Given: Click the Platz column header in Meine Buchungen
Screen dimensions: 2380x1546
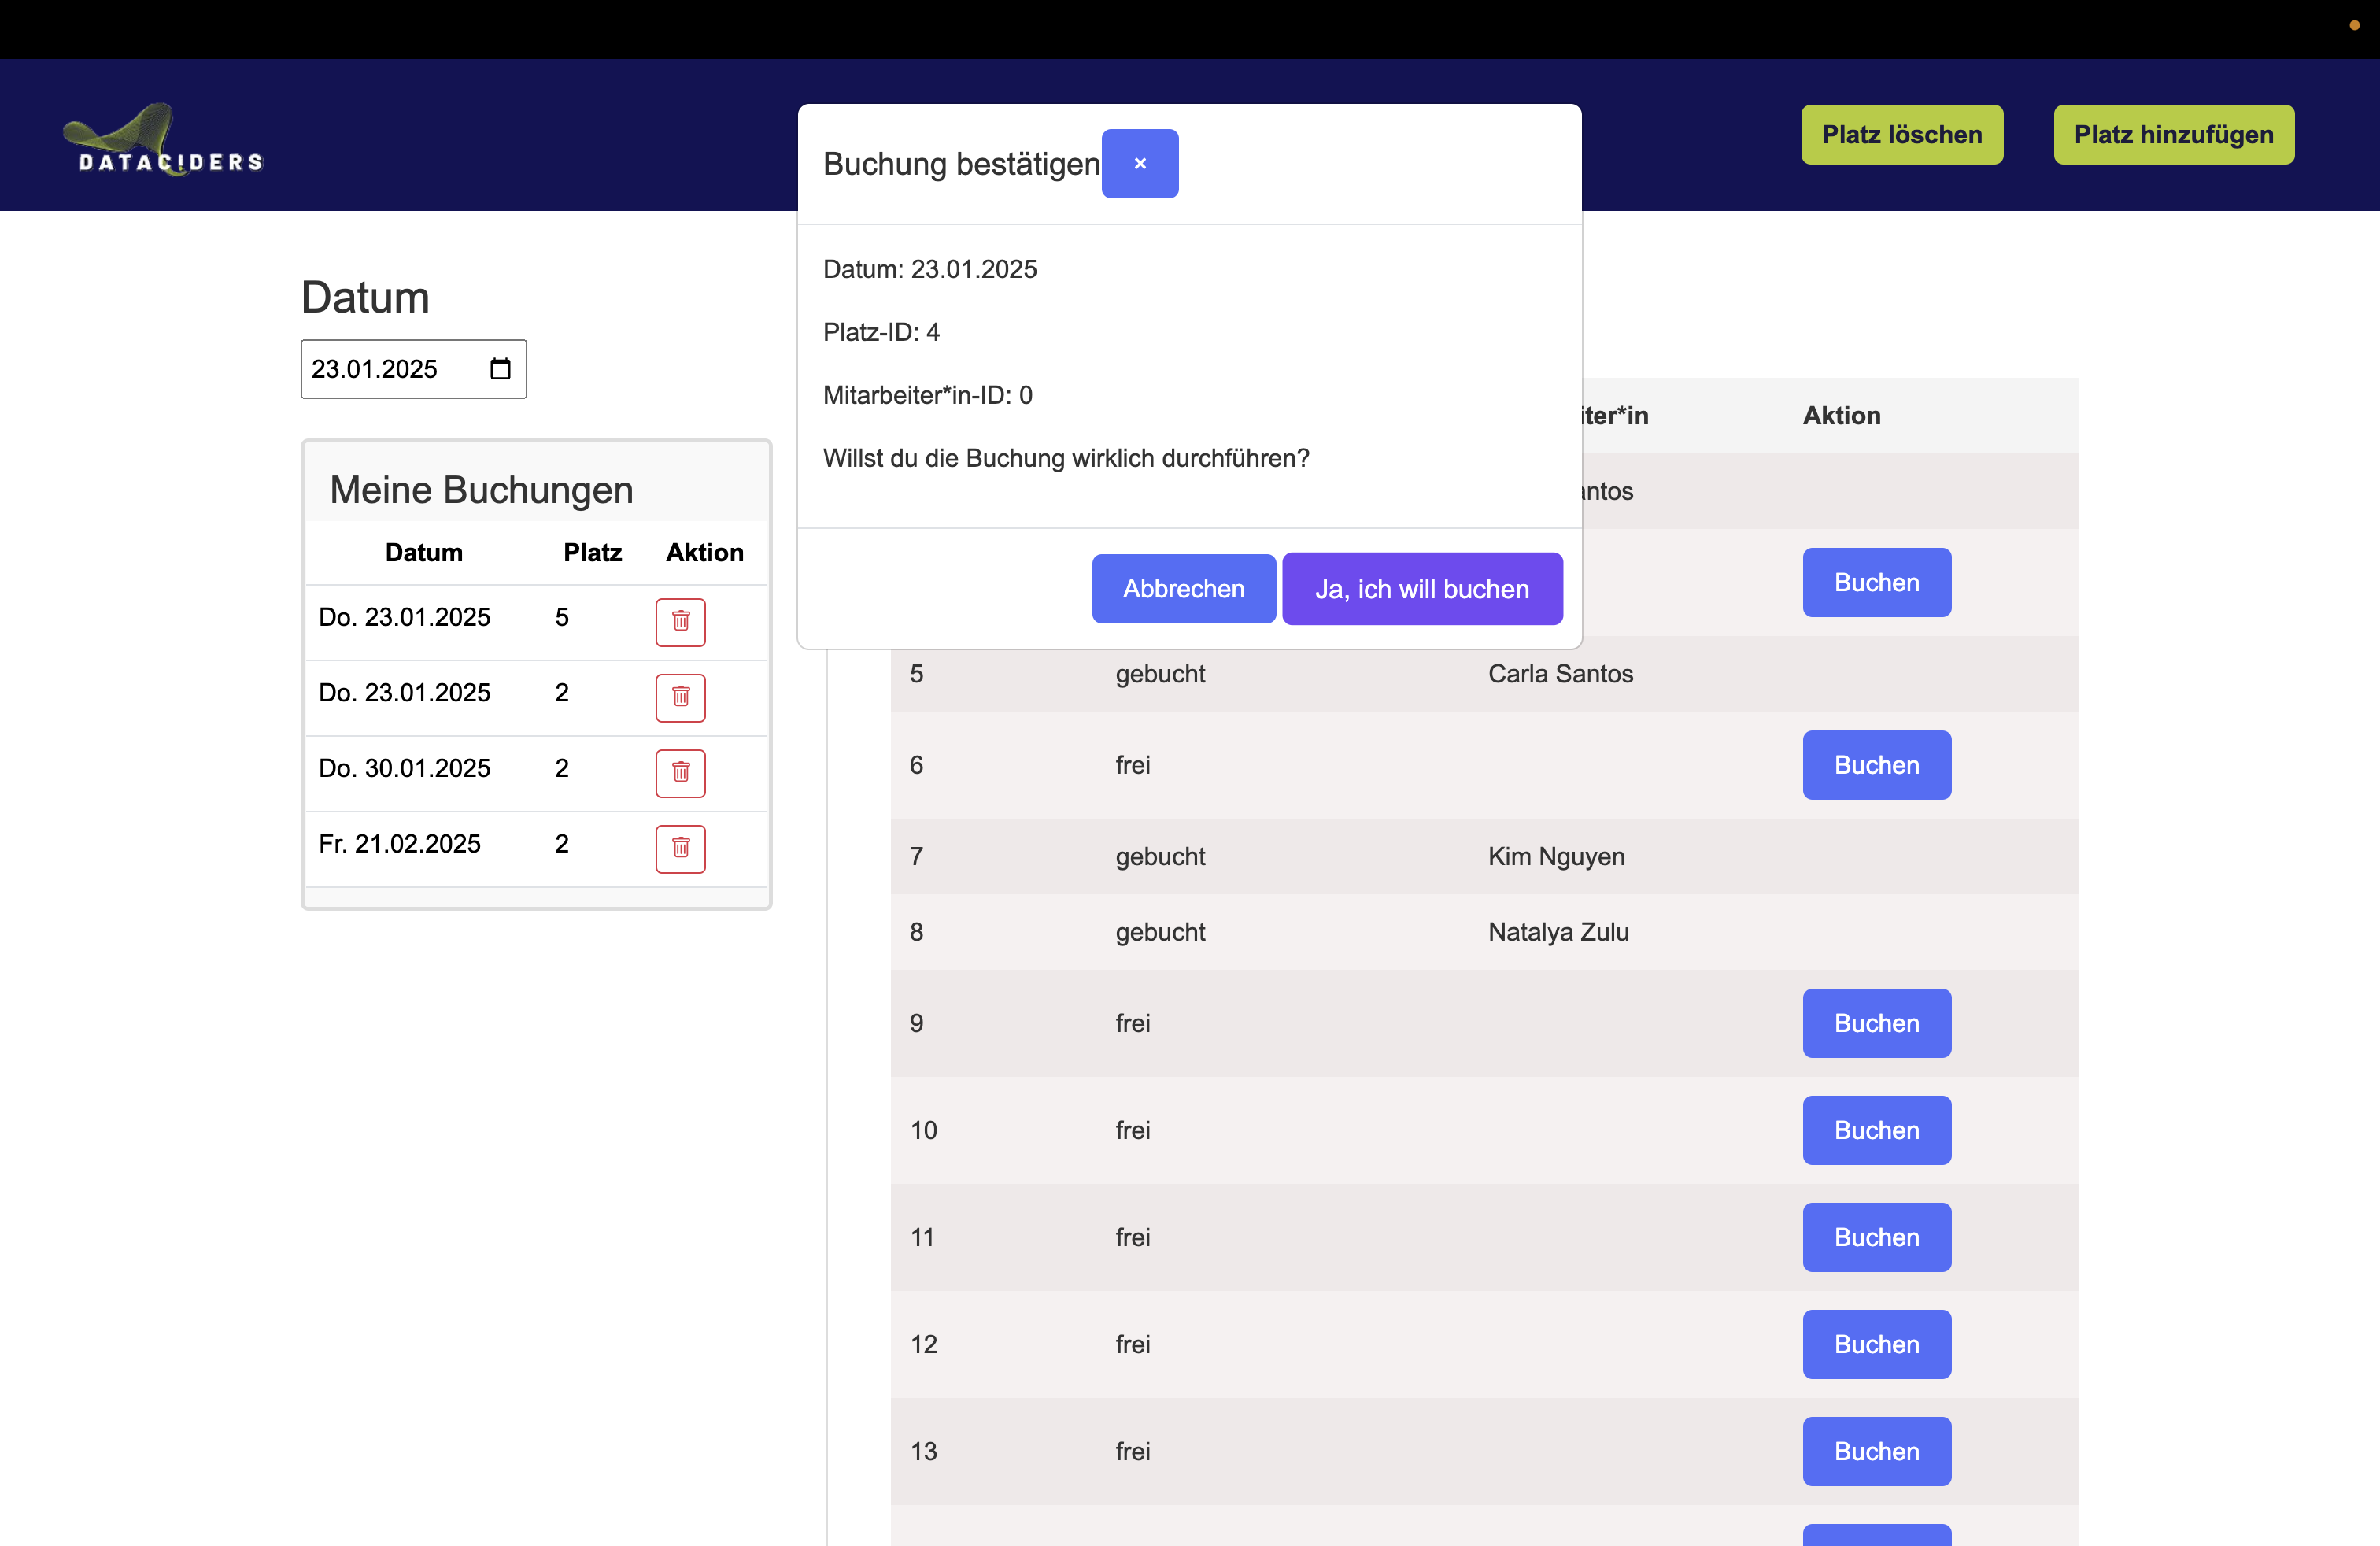Looking at the screenshot, I should [x=592, y=552].
